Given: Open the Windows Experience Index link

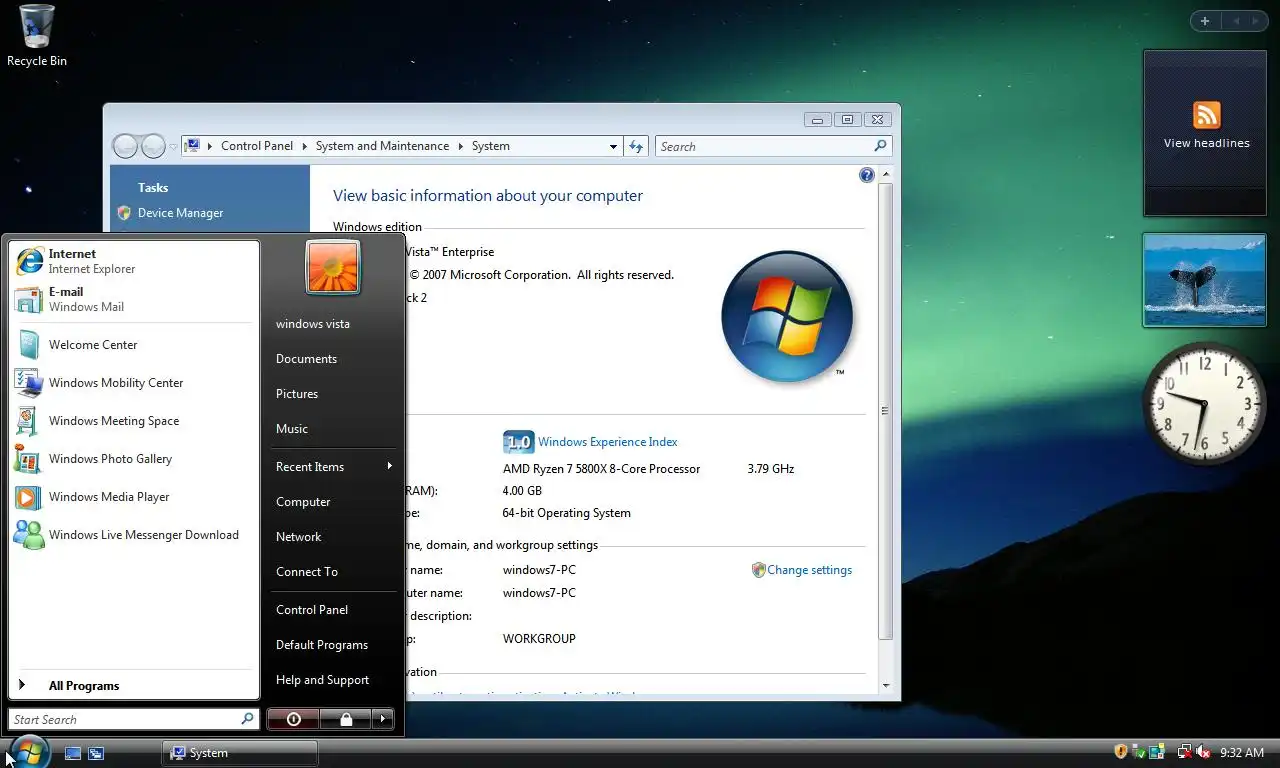Looking at the screenshot, I should (x=607, y=442).
